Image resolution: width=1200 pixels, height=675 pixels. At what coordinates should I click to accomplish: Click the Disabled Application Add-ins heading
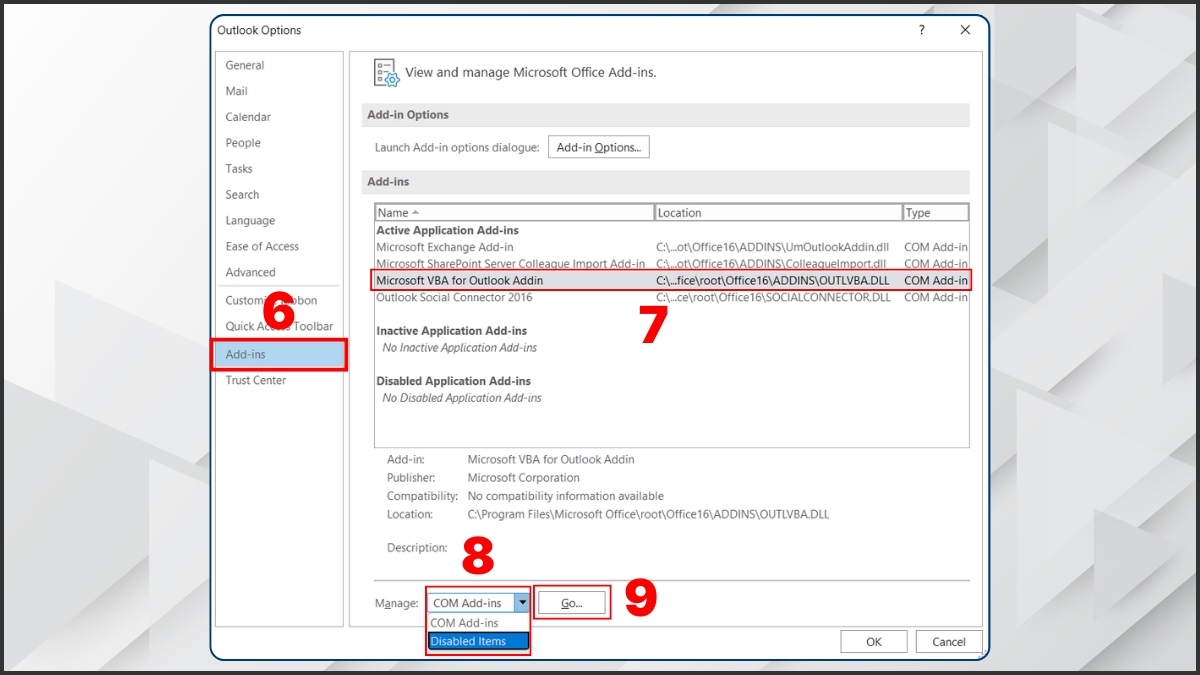[453, 381]
